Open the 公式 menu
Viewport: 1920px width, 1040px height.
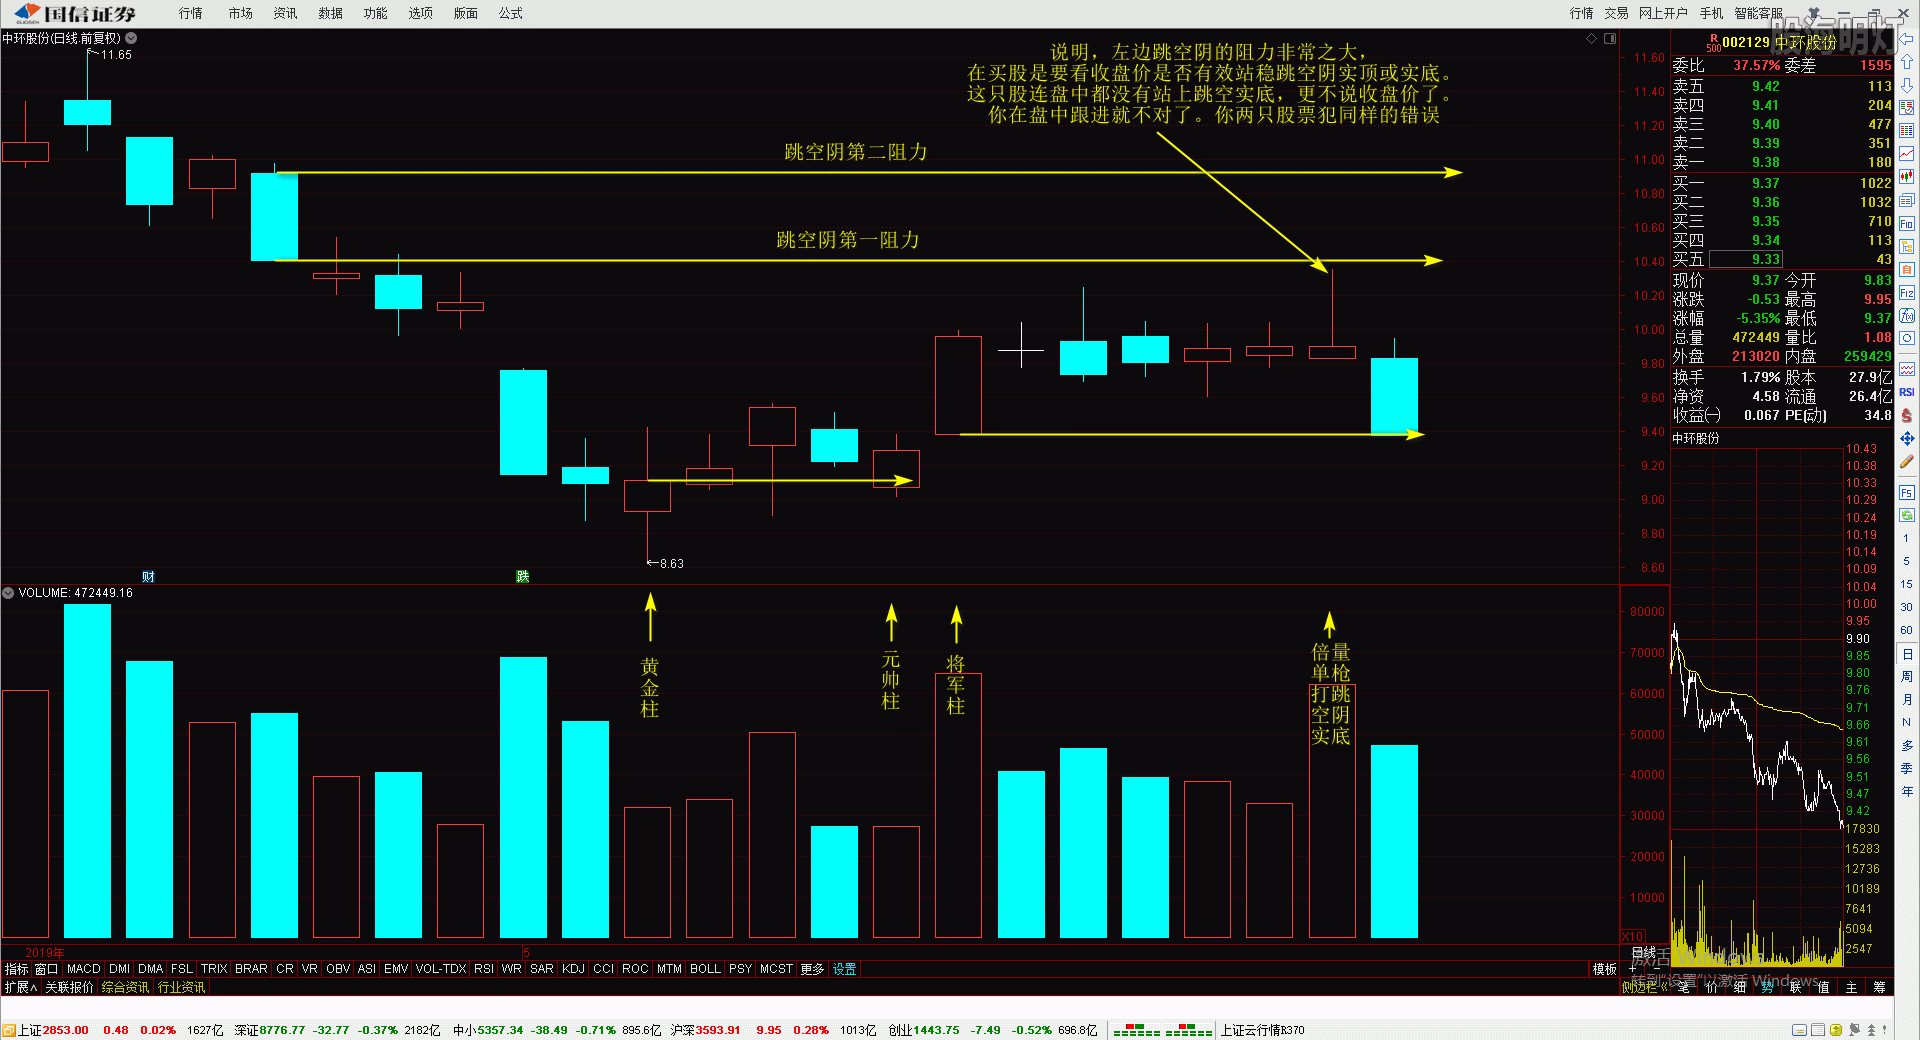click(510, 13)
